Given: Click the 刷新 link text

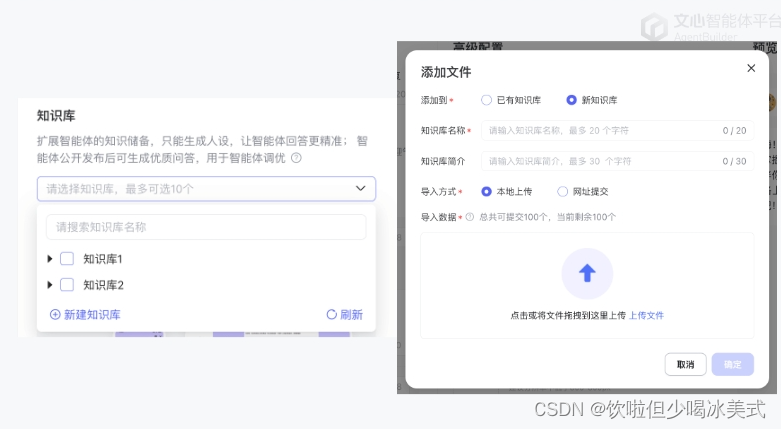Looking at the screenshot, I should coord(351,314).
